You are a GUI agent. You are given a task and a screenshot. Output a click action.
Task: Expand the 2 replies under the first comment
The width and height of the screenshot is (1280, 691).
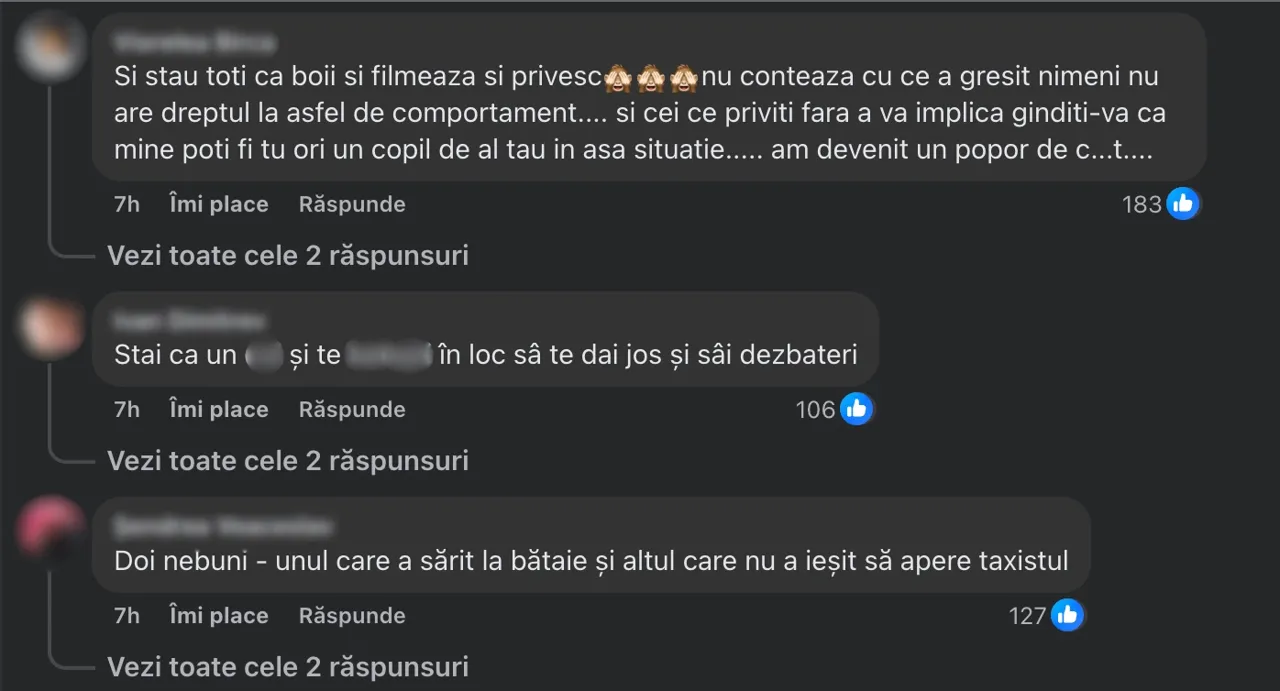click(288, 256)
